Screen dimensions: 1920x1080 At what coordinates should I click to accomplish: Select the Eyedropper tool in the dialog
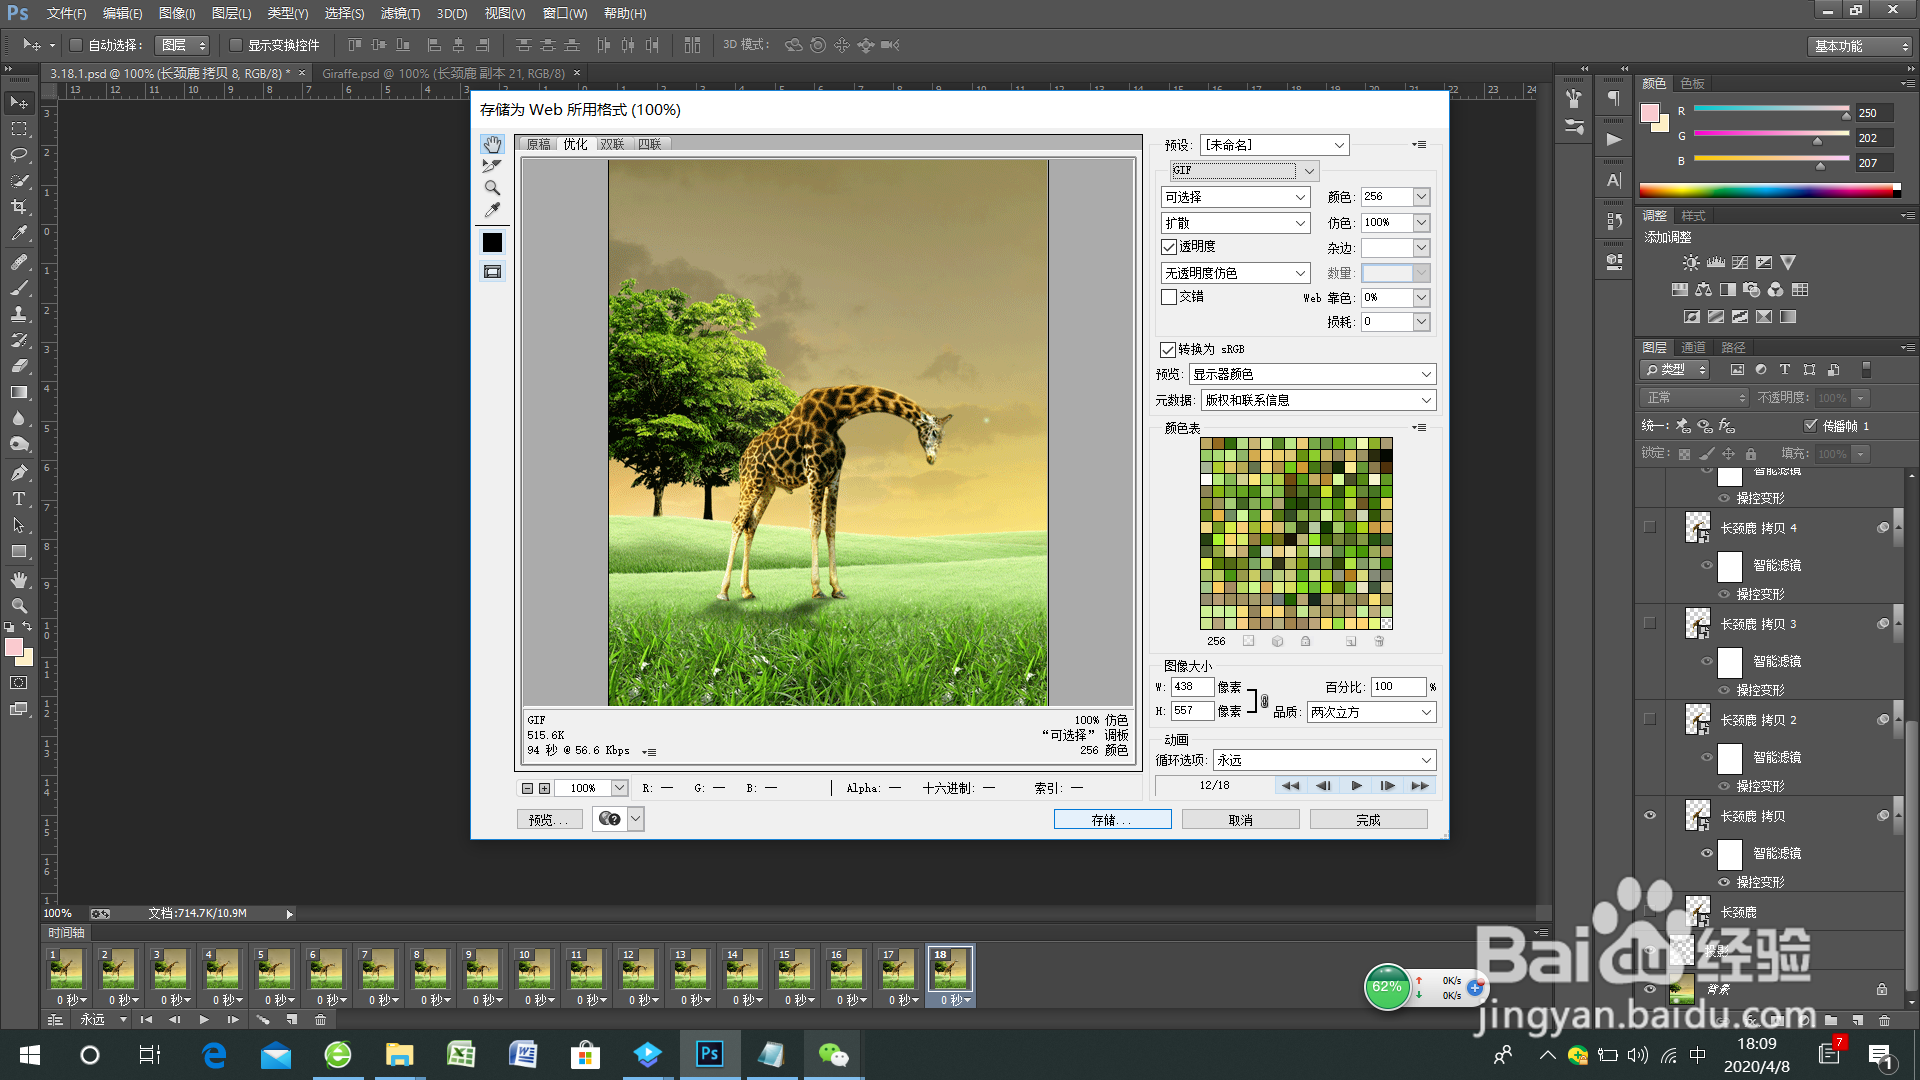492,210
